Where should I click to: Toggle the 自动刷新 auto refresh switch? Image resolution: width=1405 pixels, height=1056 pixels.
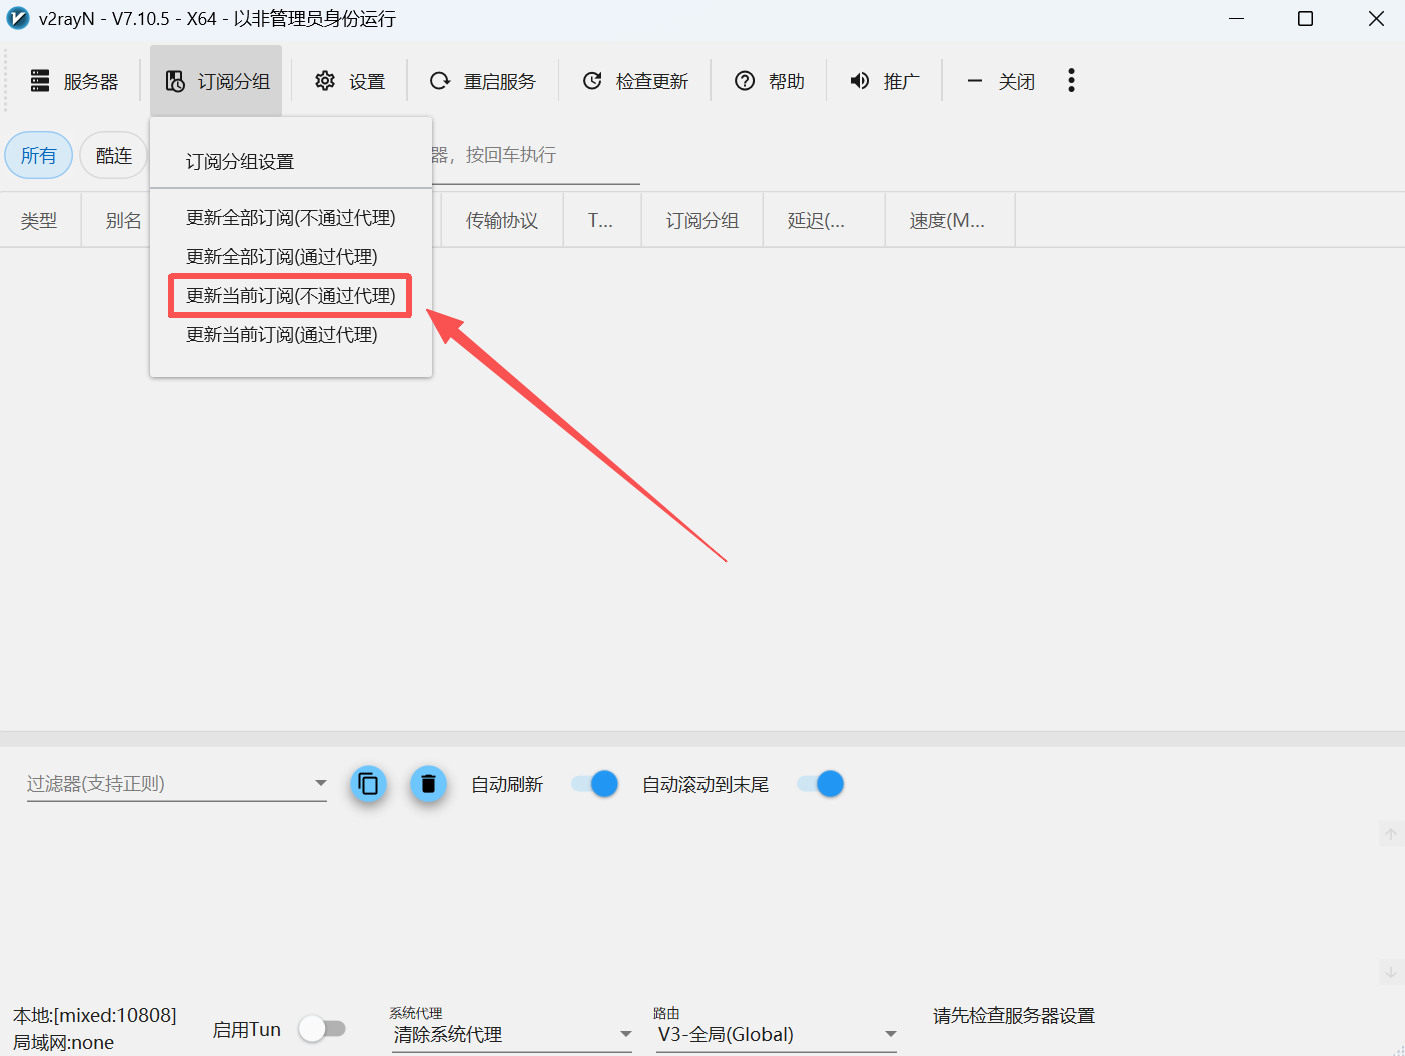[x=595, y=784]
